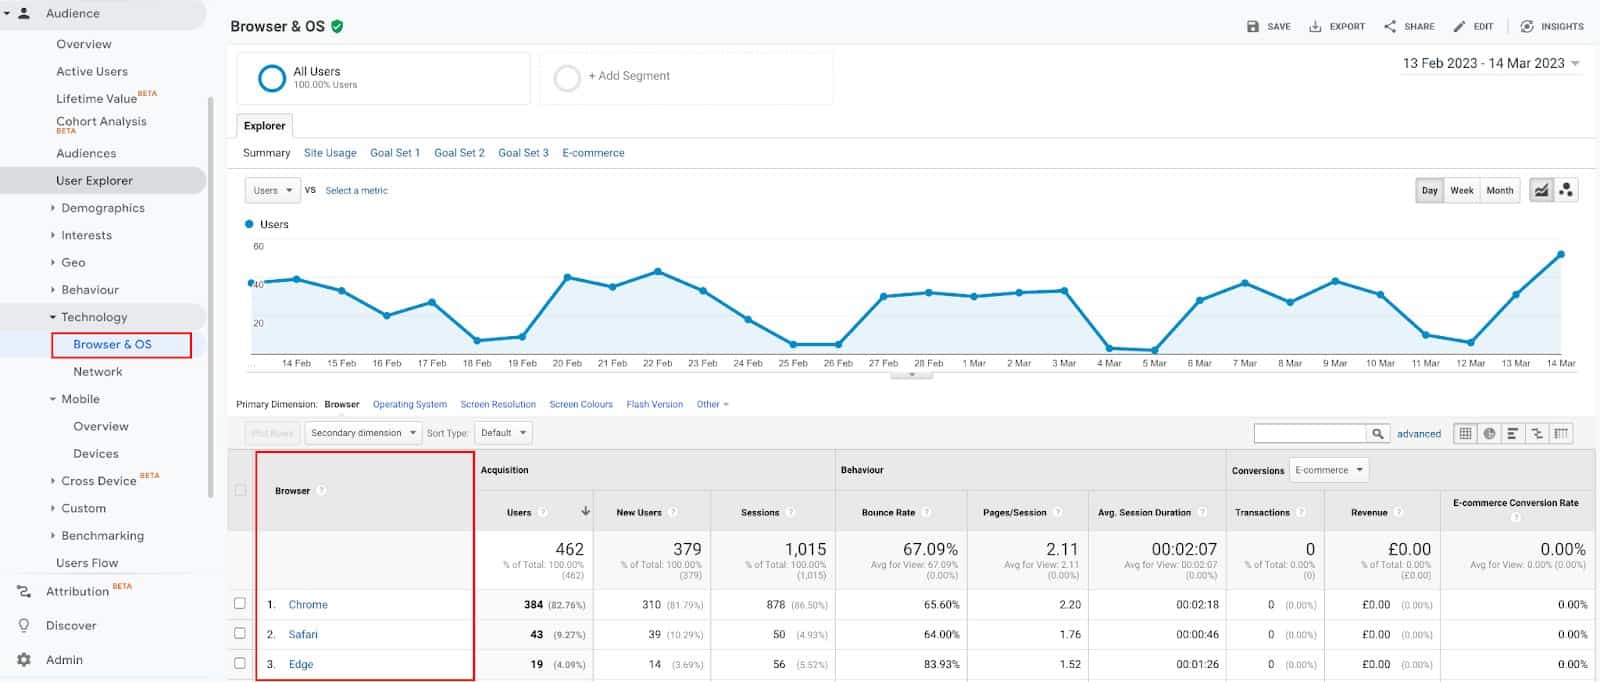Open the Sort Type Default dropdown

pyautogui.click(x=504, y=433)
